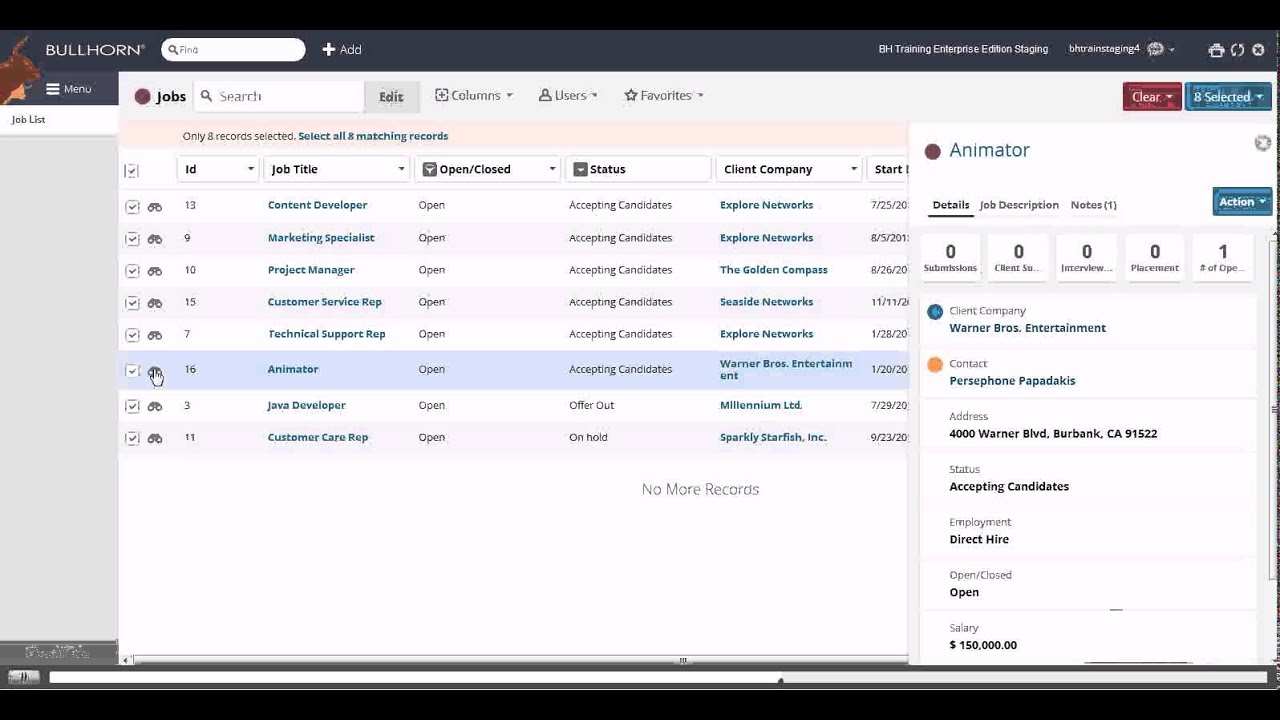
Task: Click the Client Company blue circle icon
Action: tap(935, 312)
